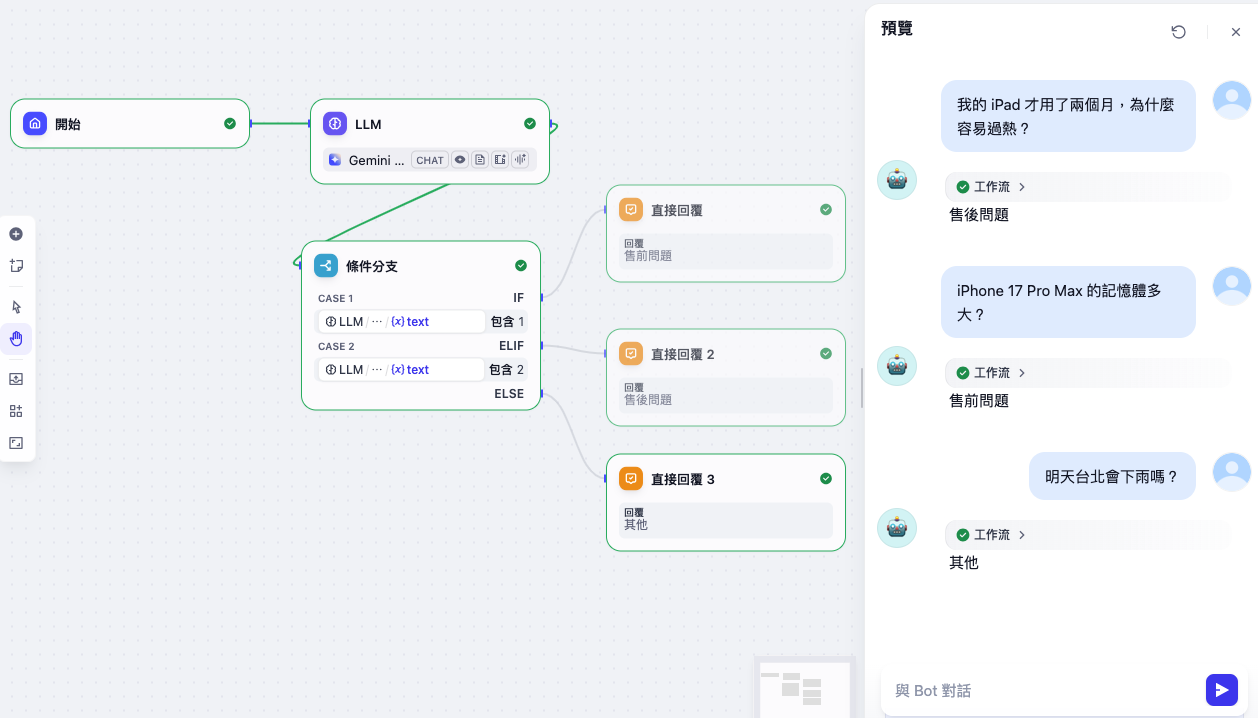Viewport: 1258px width, 718px height.
Task: Click the add node plus icon
Action: [16, 234]
